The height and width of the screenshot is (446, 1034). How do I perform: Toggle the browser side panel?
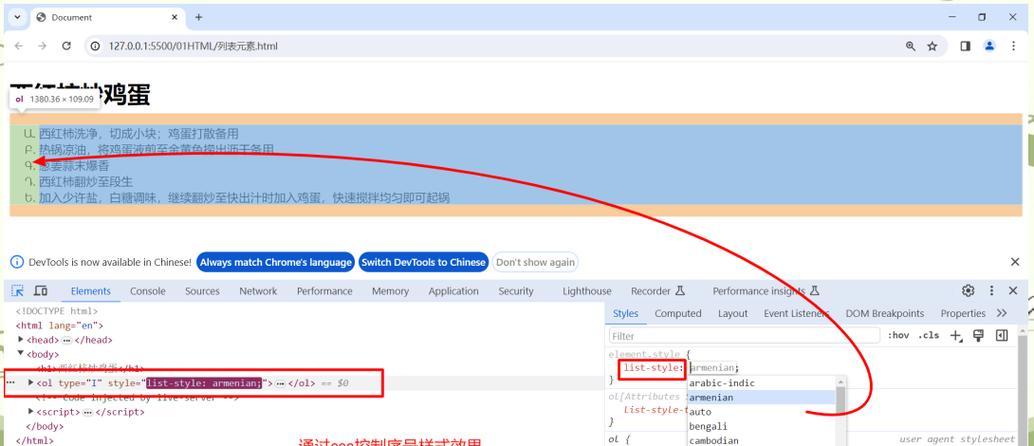pyautogui.click(x=965, y=46)
